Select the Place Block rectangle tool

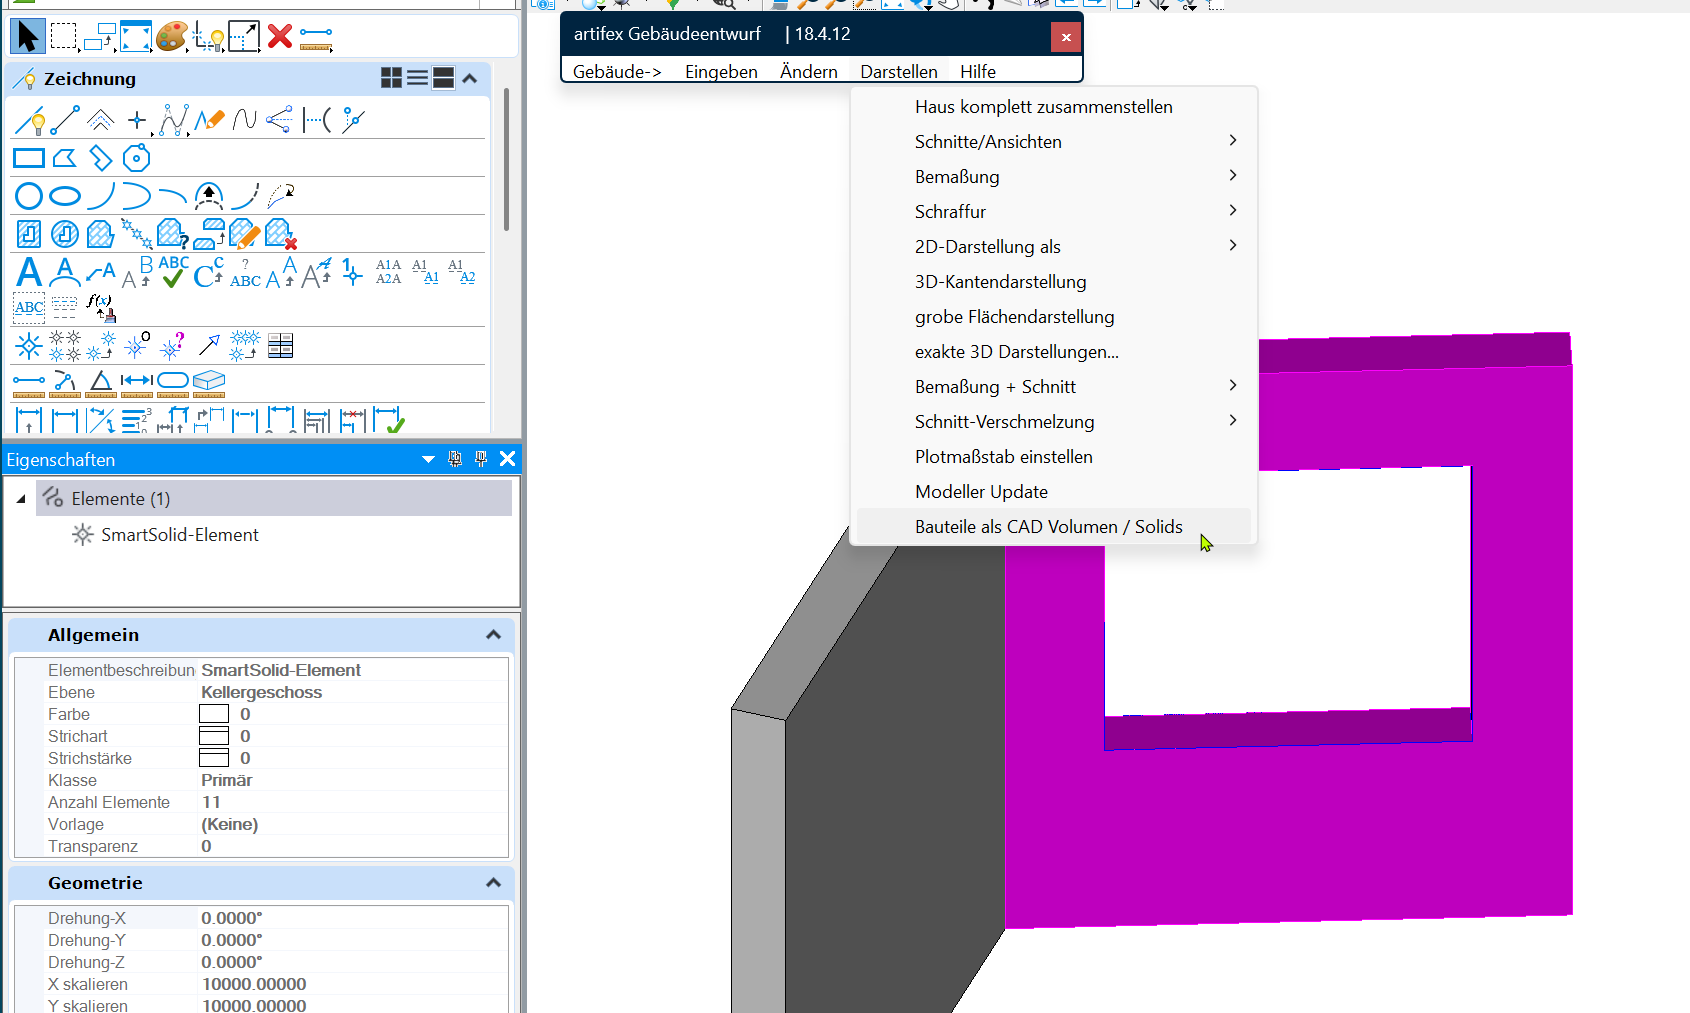(28, 158)
